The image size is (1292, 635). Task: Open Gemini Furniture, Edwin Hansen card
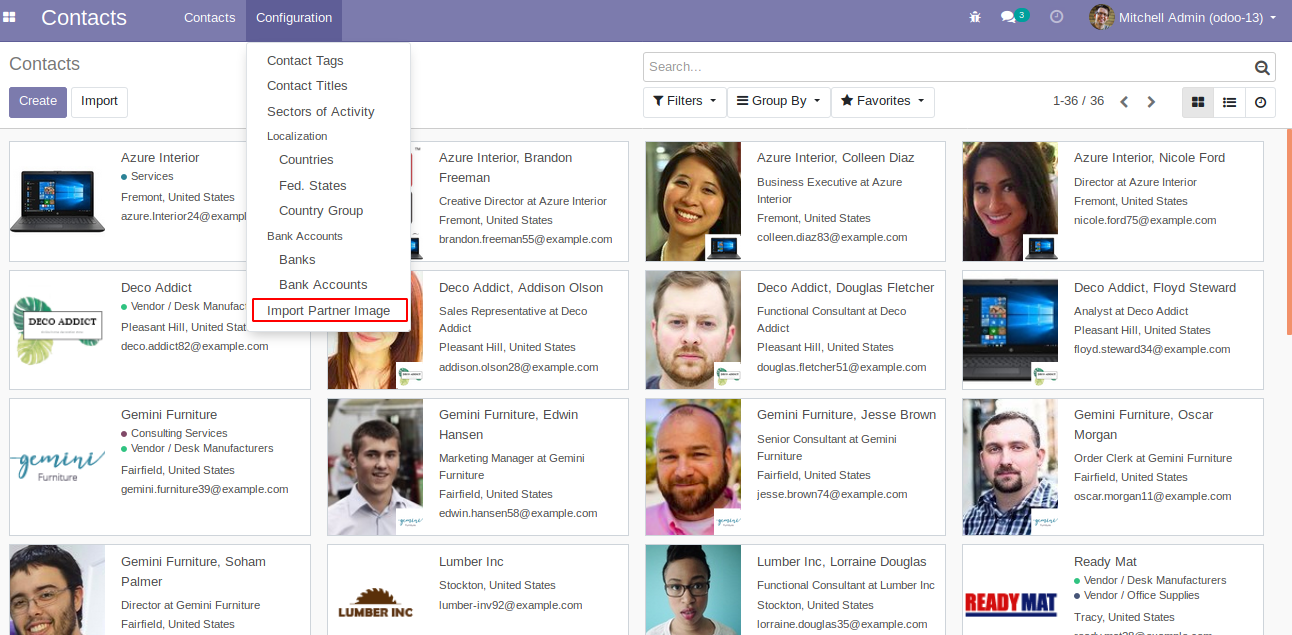478,467
